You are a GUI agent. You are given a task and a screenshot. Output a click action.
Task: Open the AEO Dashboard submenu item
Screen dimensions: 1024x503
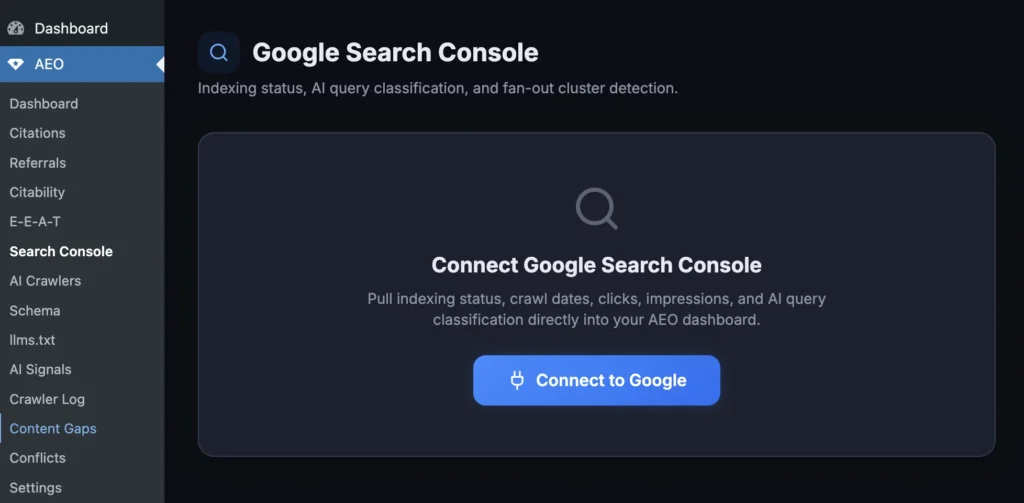pyautogui.click(x=43, y=104)
